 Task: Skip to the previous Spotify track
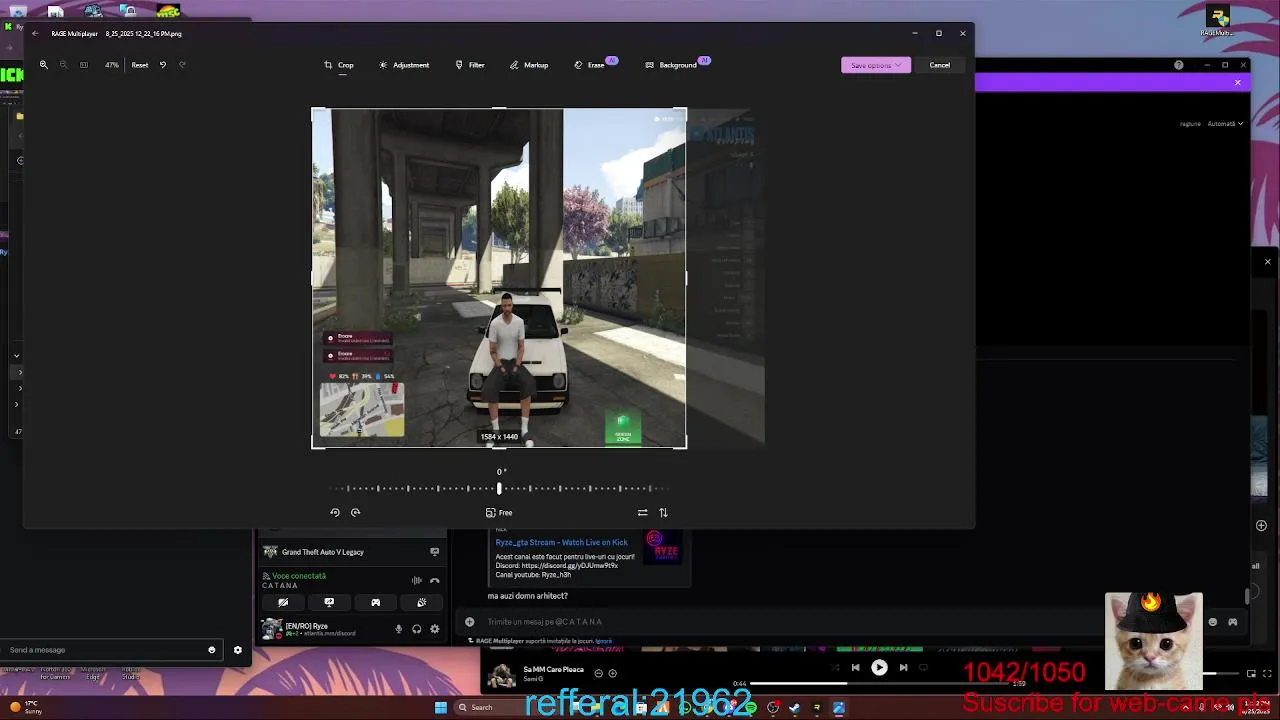click(x=855, y=668)
